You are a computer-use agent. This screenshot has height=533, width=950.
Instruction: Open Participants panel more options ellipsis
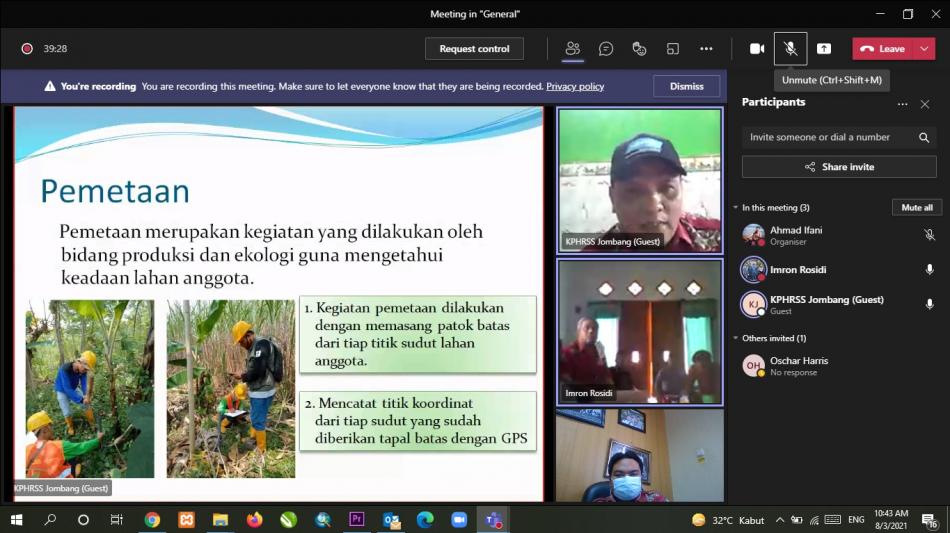[902, 104]
